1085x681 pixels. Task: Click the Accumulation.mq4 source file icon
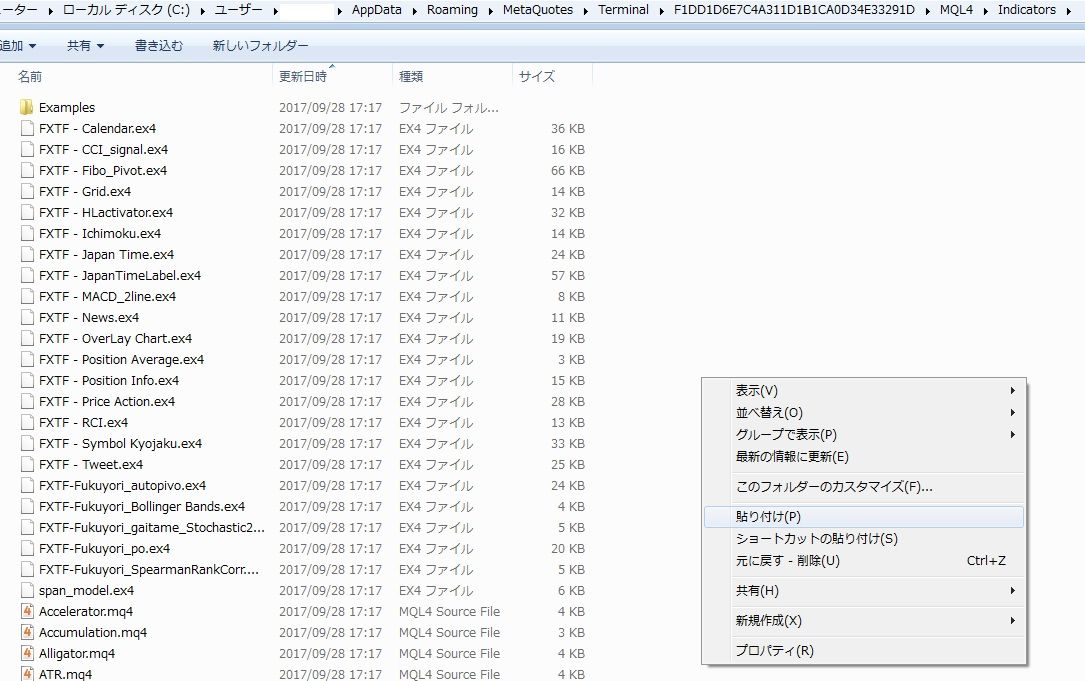pos(27,632)
